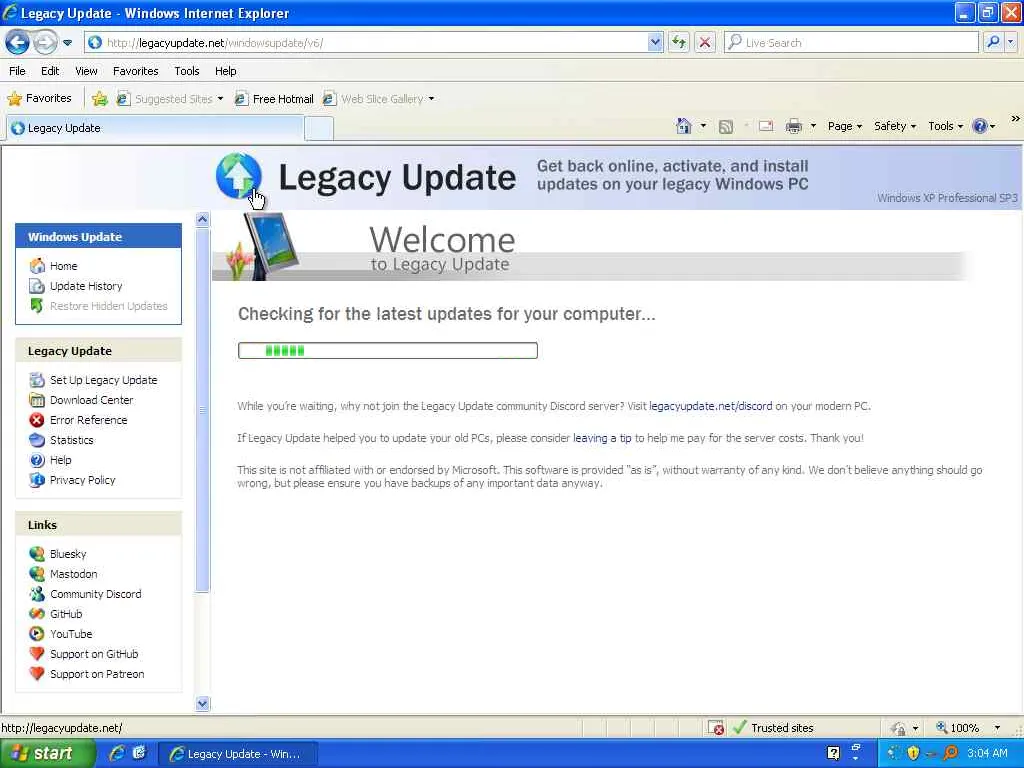Expand the command bar overflow chevron
This screenshot has width=1024, height=768.
click(1015, 119)
